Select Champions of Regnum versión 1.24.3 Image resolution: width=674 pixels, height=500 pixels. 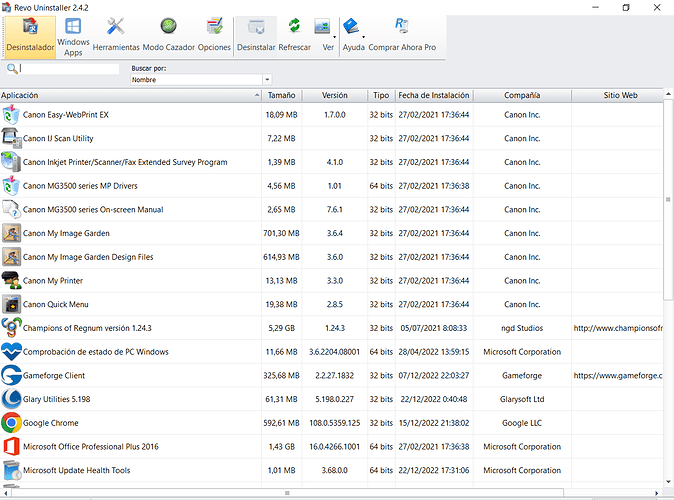[x=87, y=328]
